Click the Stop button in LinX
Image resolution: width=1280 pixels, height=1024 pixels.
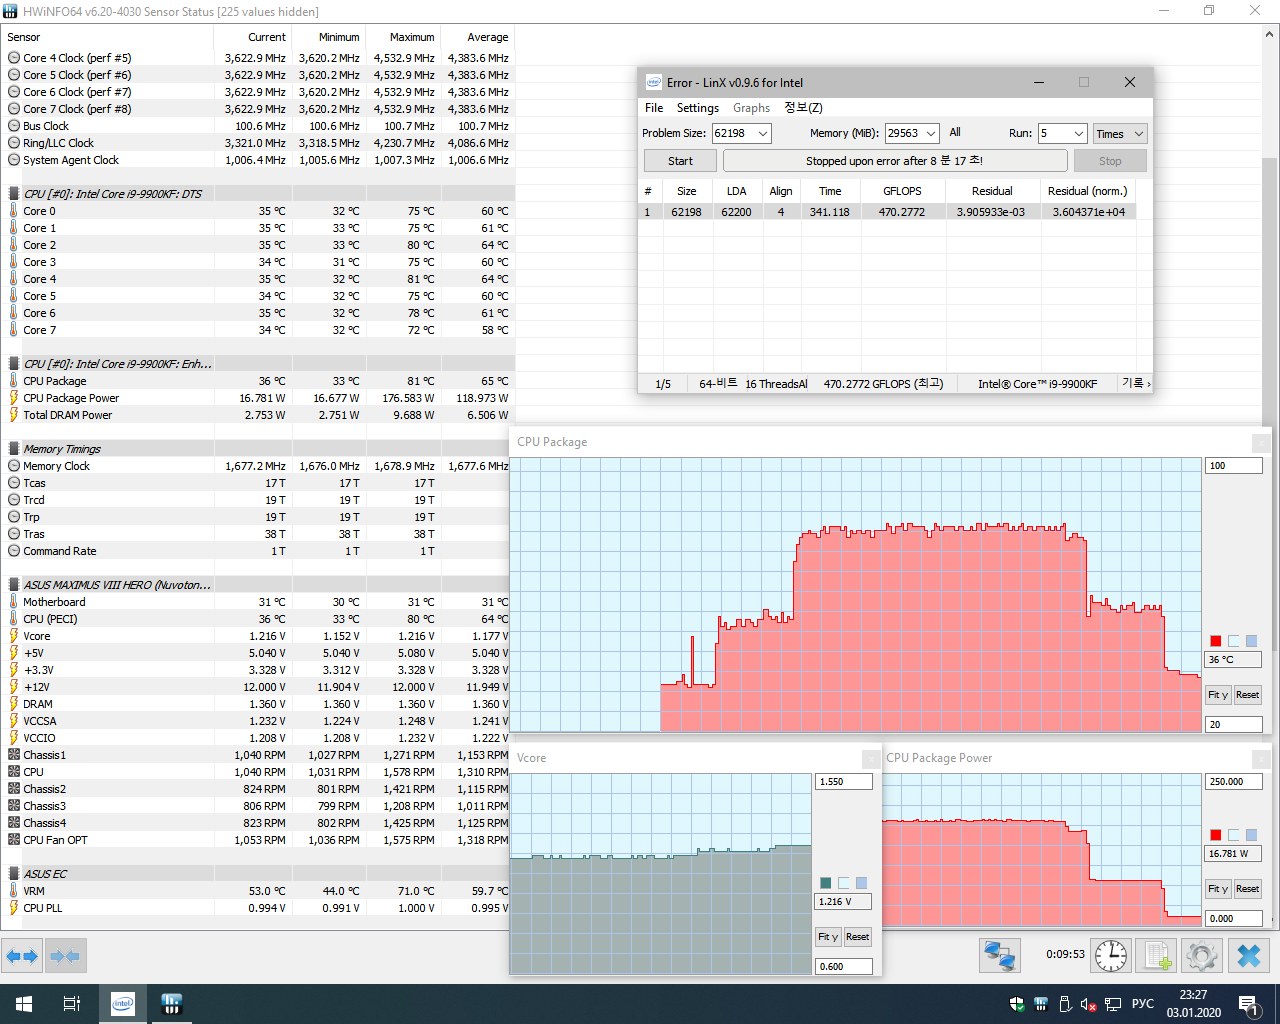click(1110, 161)
